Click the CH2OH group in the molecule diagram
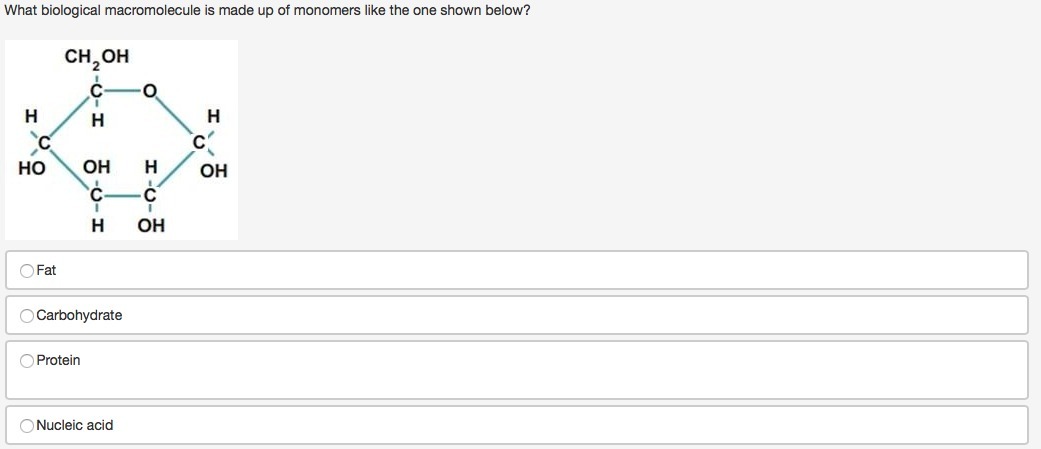This screenshot has width=1041, height=449. (97, 58)
